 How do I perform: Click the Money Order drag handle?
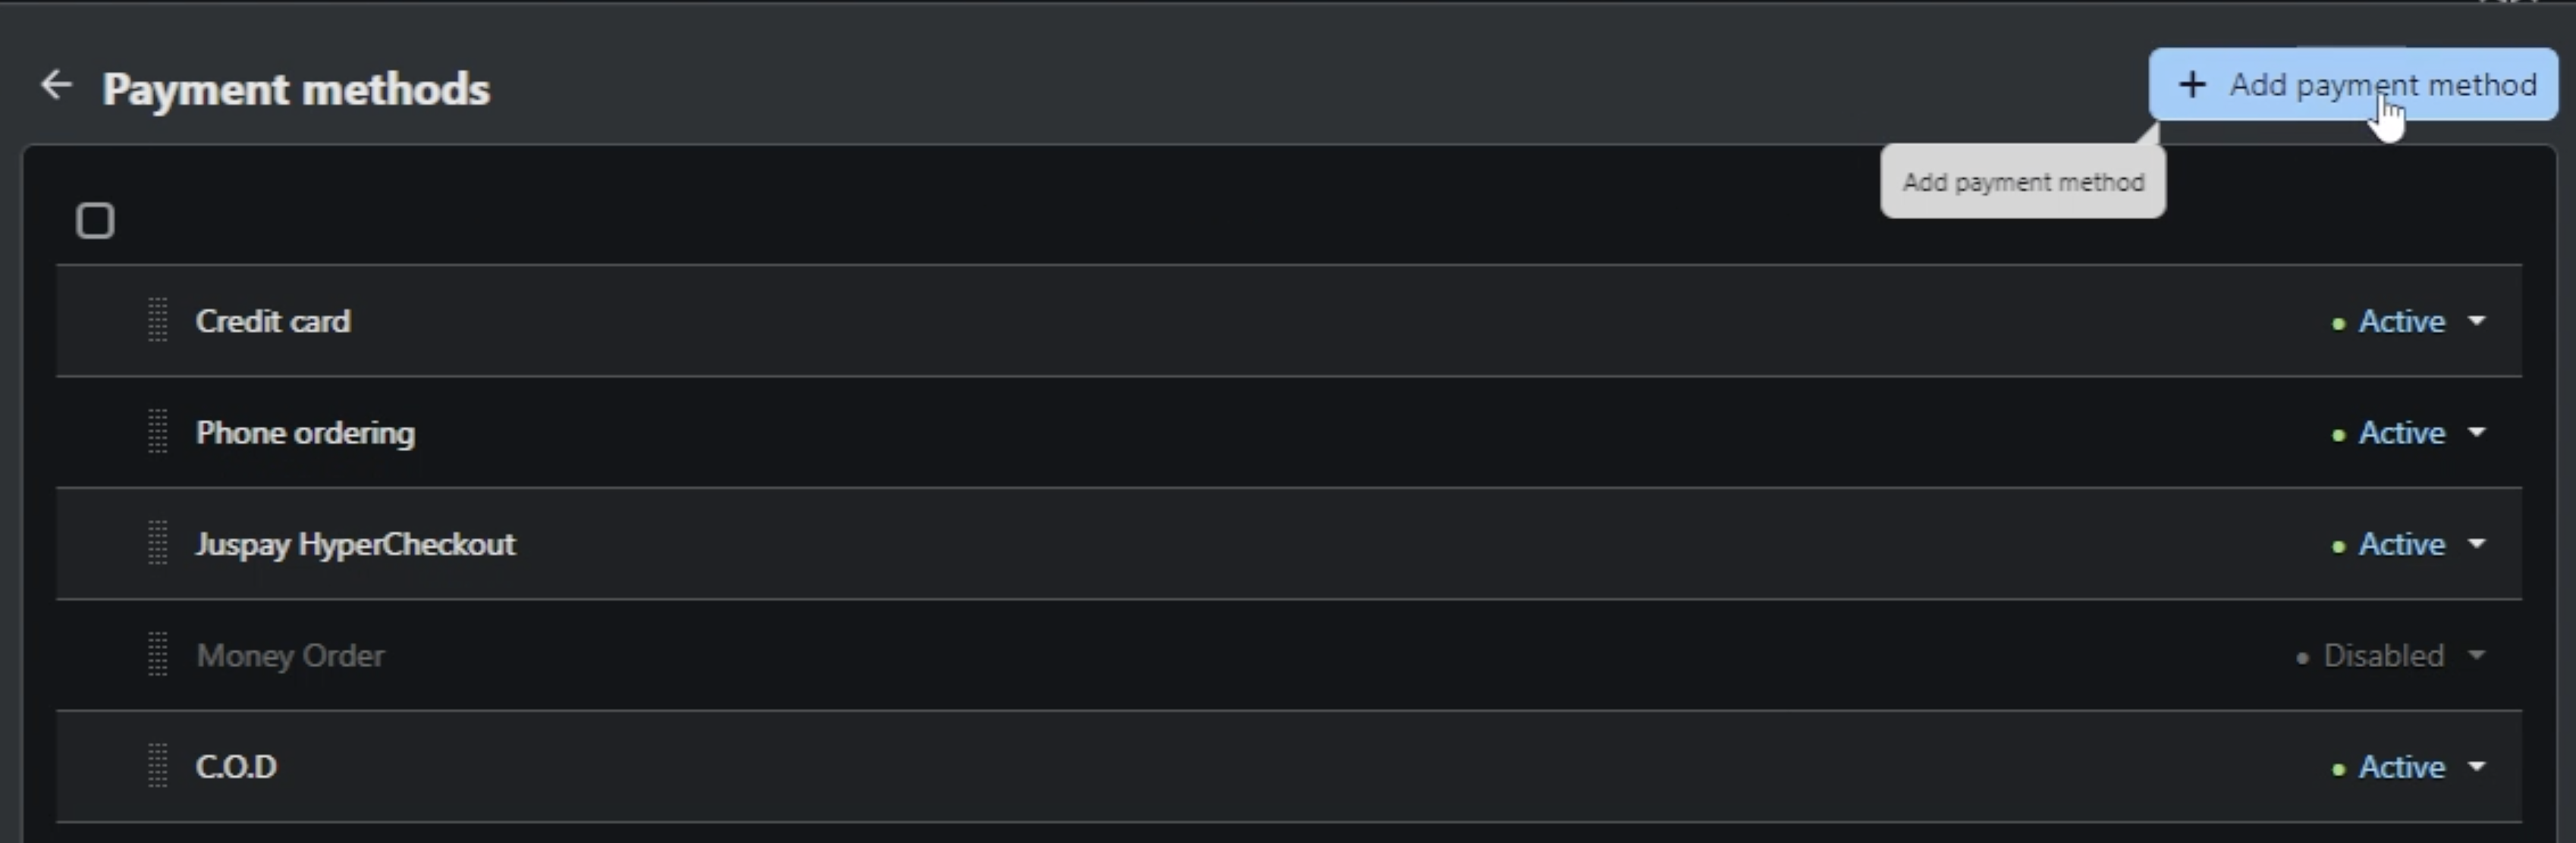(158, 655)
